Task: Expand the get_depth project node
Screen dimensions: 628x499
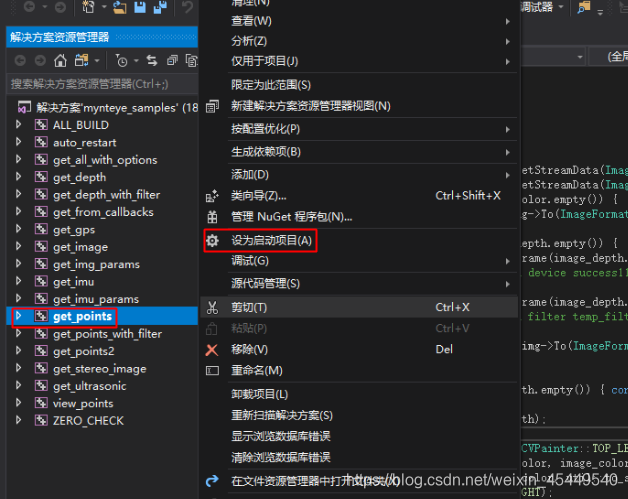Action: pyautogui.click(x=18, y=177)
